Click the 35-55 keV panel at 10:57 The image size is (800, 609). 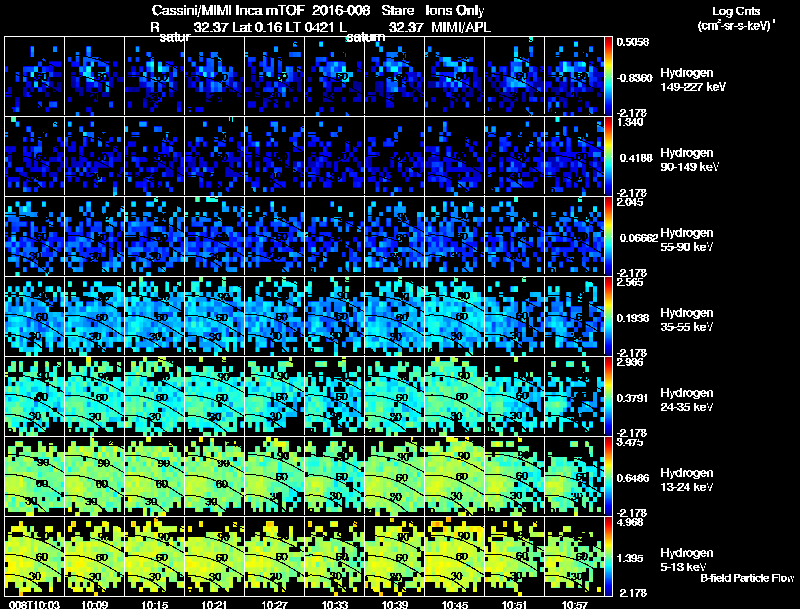[x=574, y=316]
